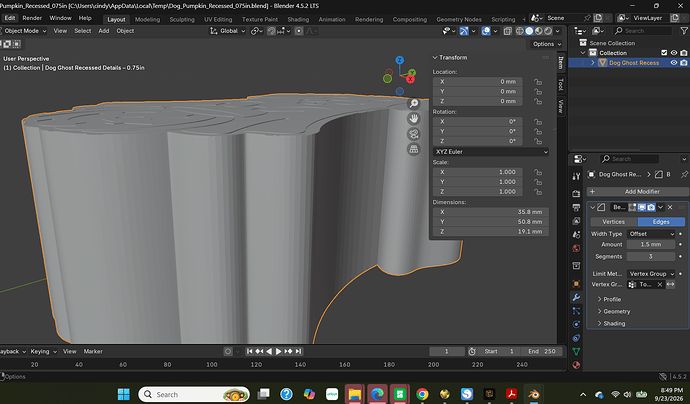Toggle Bevel modifier viewport display
690x404 pixels.
click(642, 207)
